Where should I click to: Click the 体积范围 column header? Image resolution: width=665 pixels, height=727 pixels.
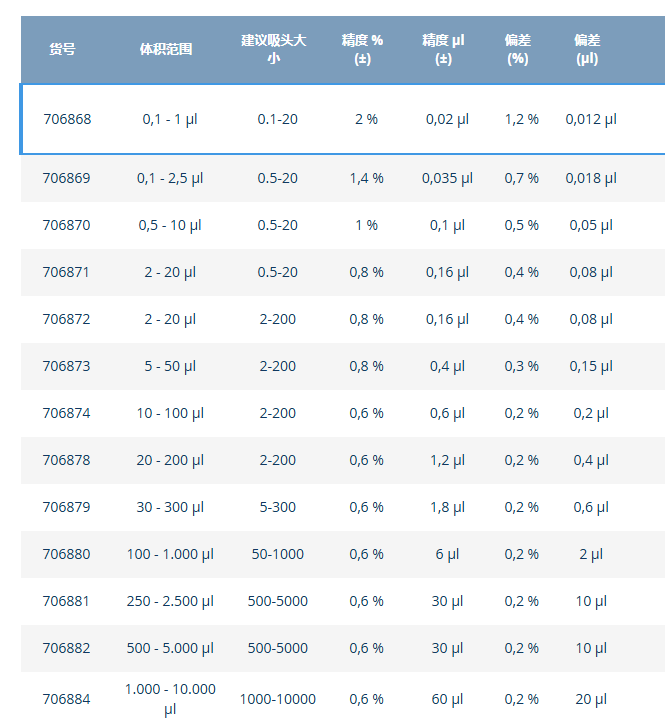coord(166,49)
